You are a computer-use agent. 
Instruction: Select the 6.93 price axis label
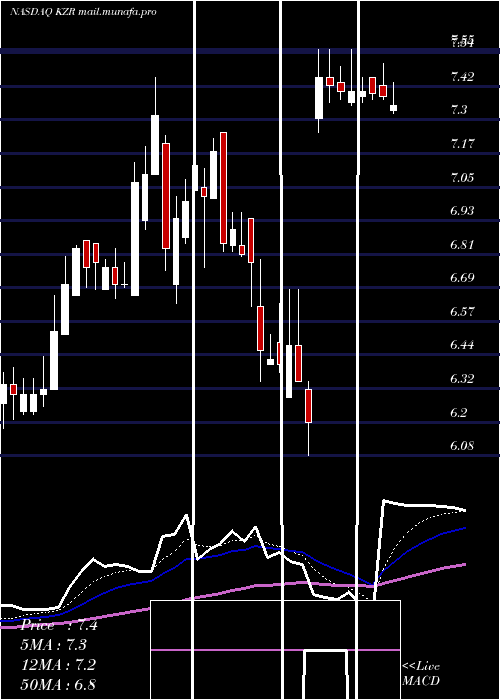click(462, 211)
